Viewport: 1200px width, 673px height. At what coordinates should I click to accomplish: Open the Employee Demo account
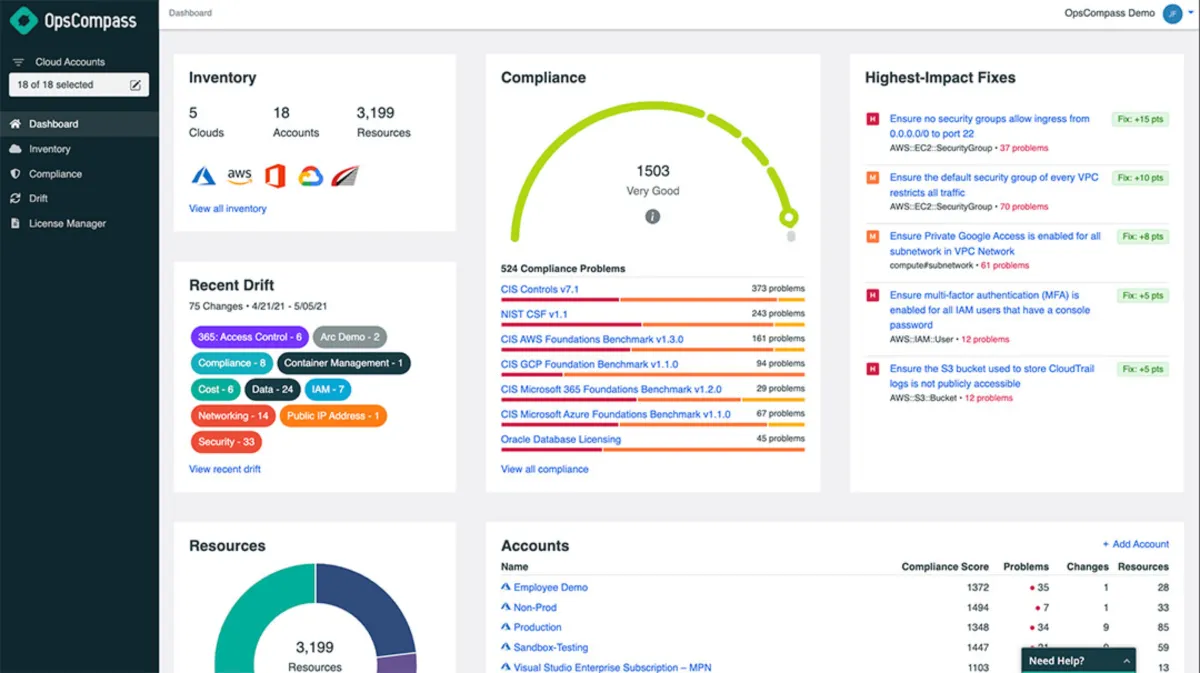[x=551, y=587]
